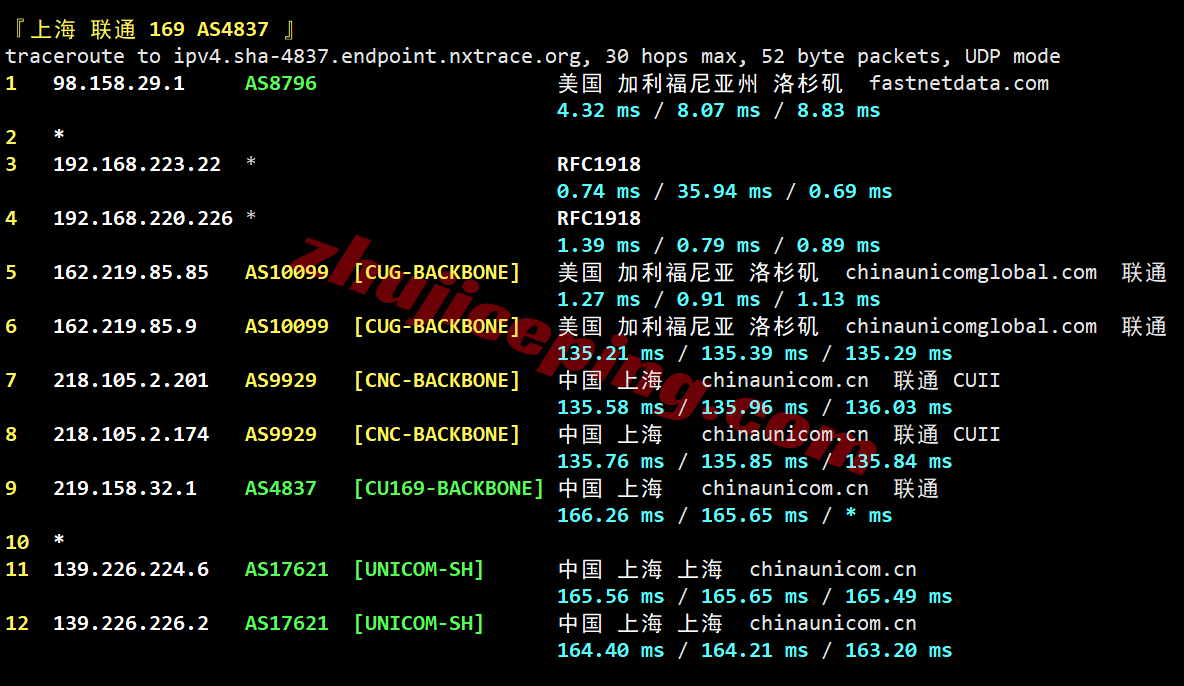Viewport: 1184px width, 686px height.
Task: Click [UNICOM-SH] tag on hop 11
Action: [x=419, y=570]
